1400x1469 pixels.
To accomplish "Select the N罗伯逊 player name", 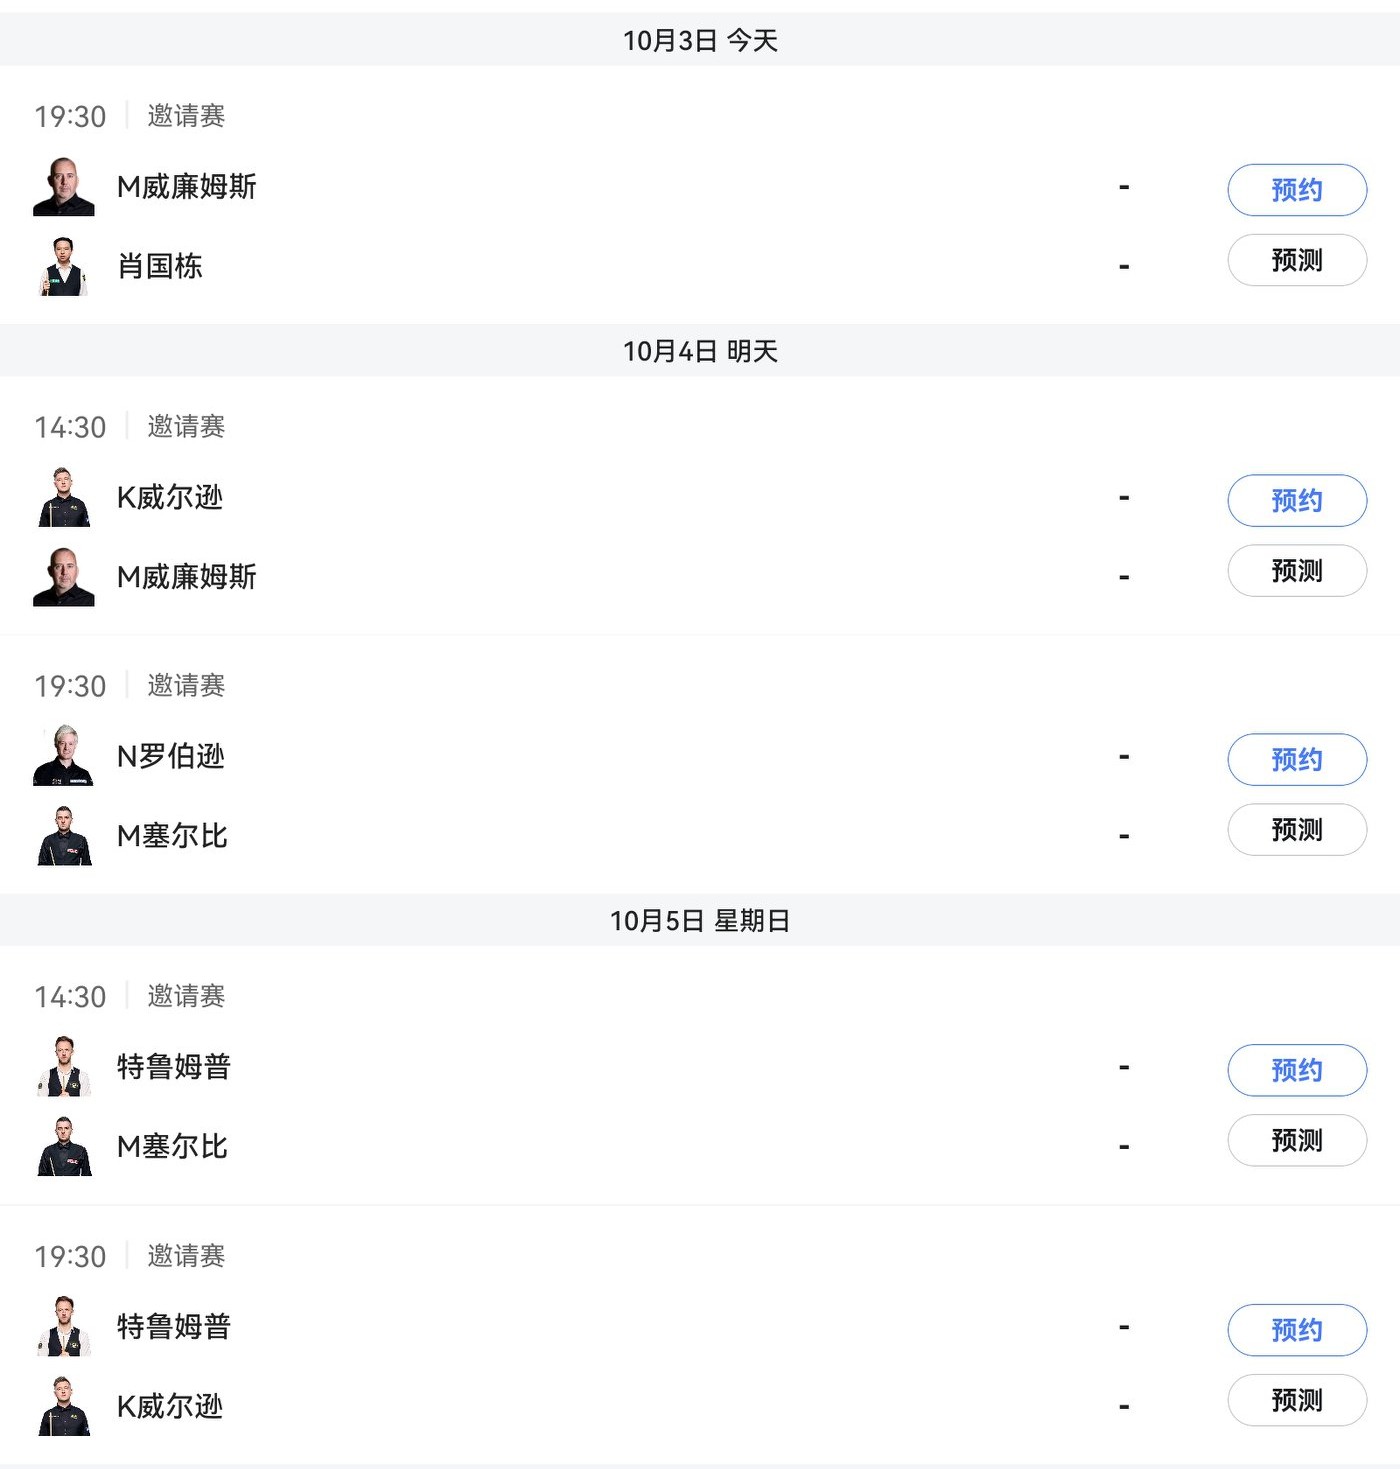I will pyautogui.click(x=171, y=756).
